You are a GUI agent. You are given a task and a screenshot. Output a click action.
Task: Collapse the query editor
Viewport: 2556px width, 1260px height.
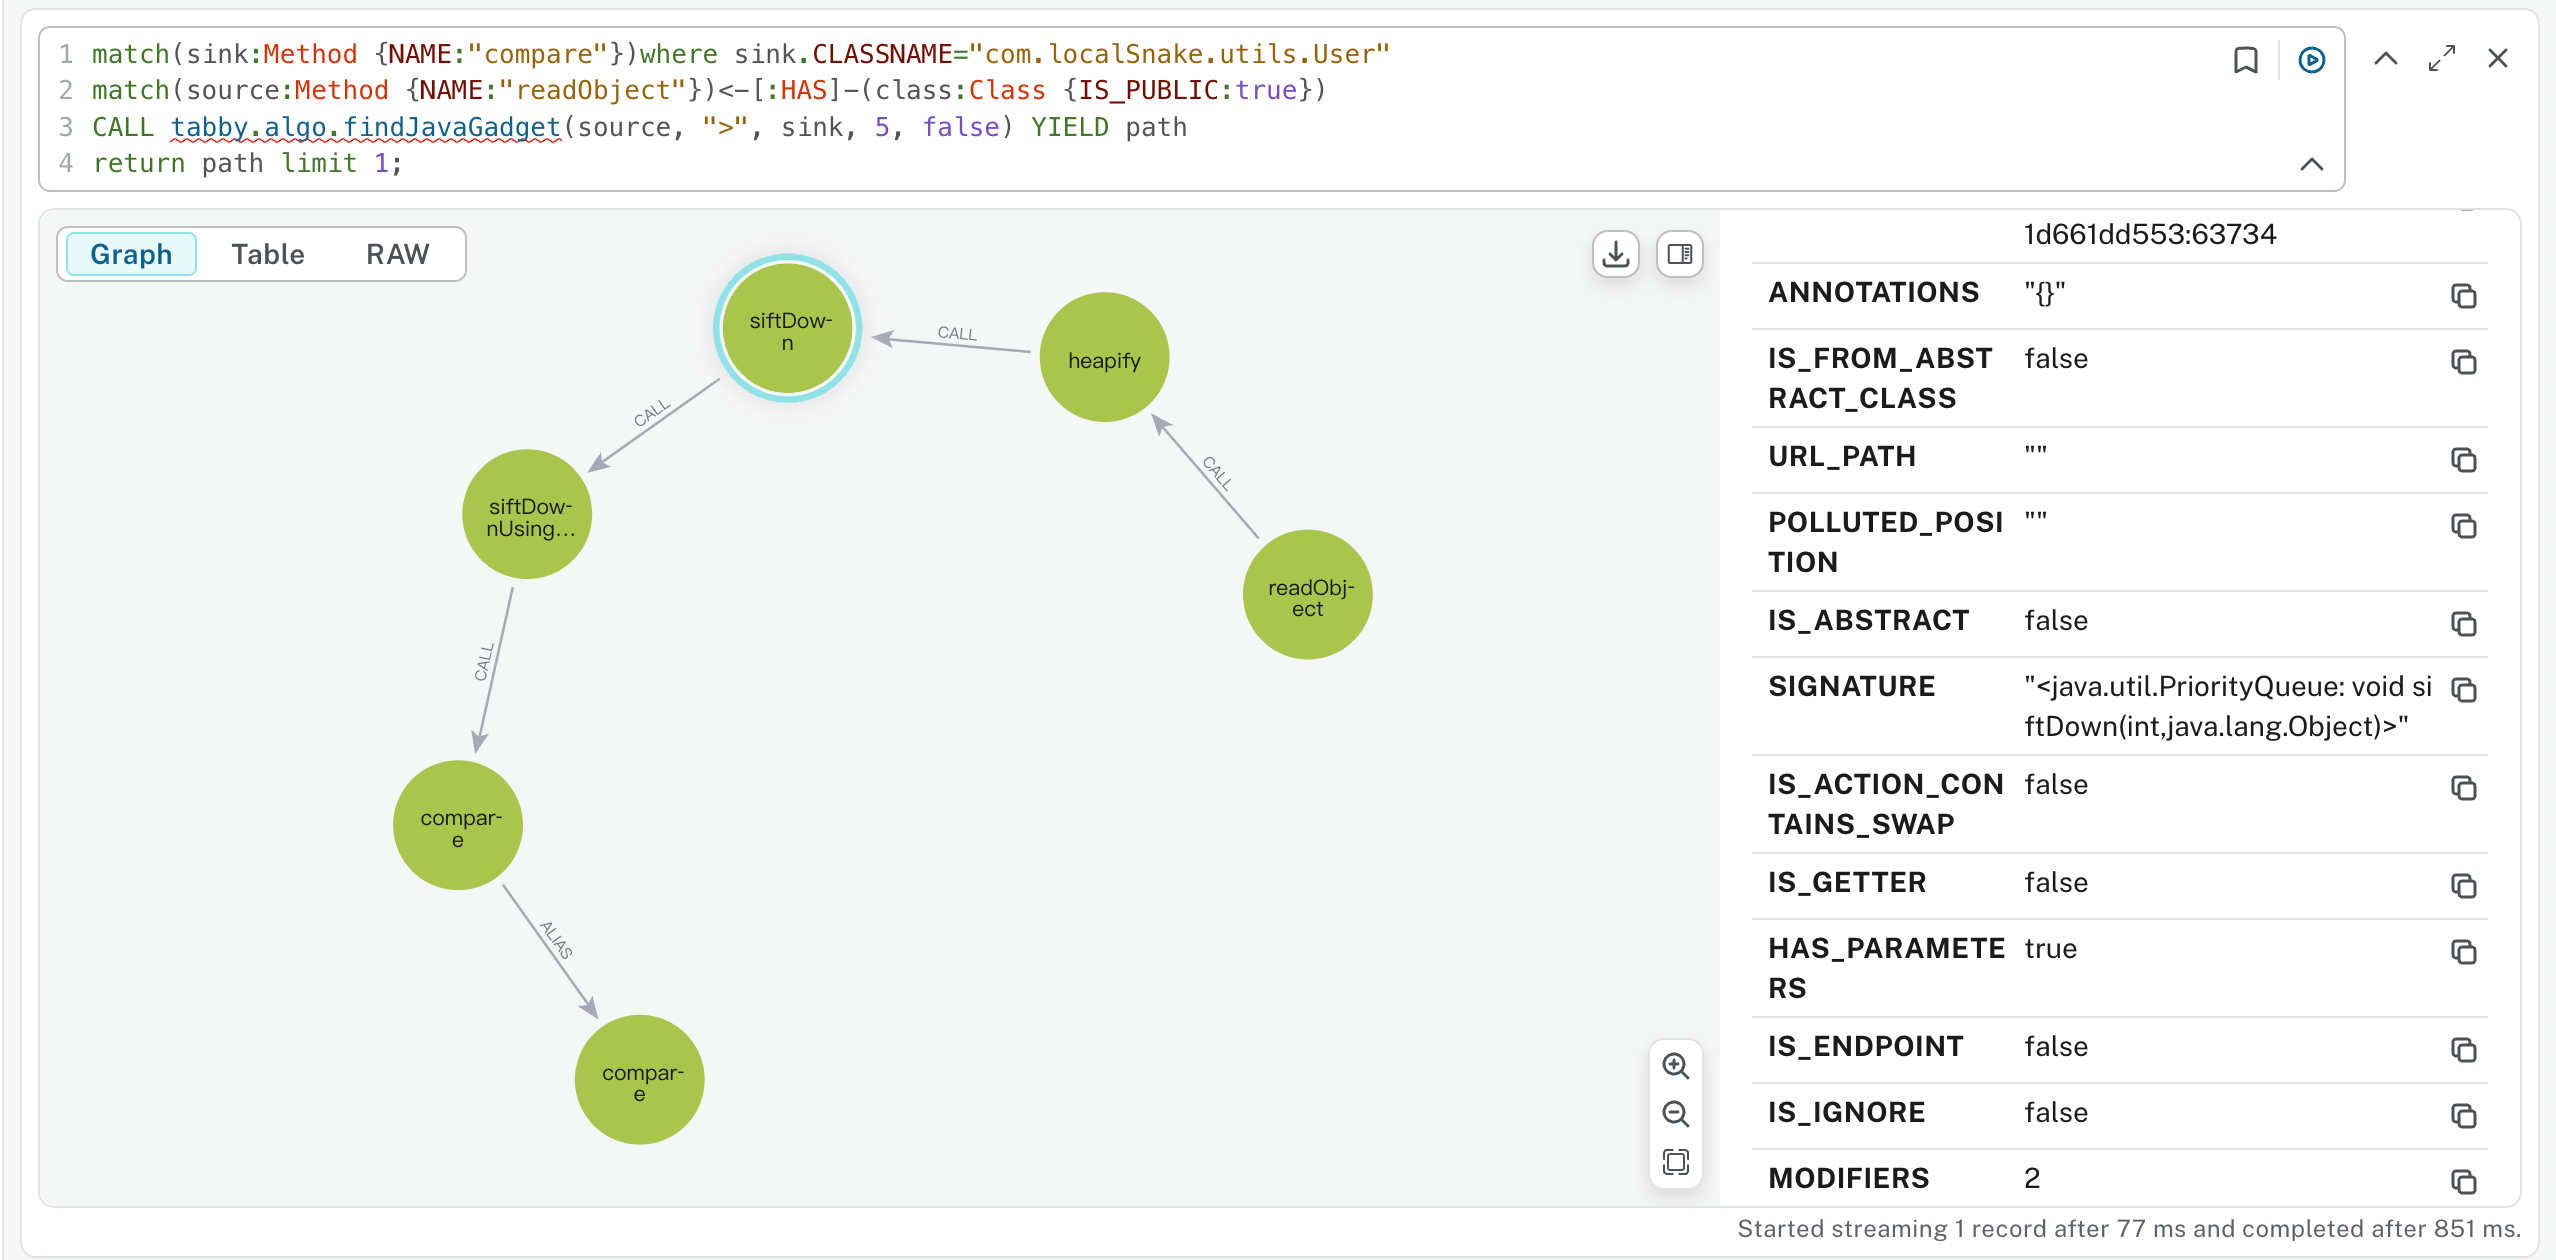pyautogui.click(x=2311, y=164)
